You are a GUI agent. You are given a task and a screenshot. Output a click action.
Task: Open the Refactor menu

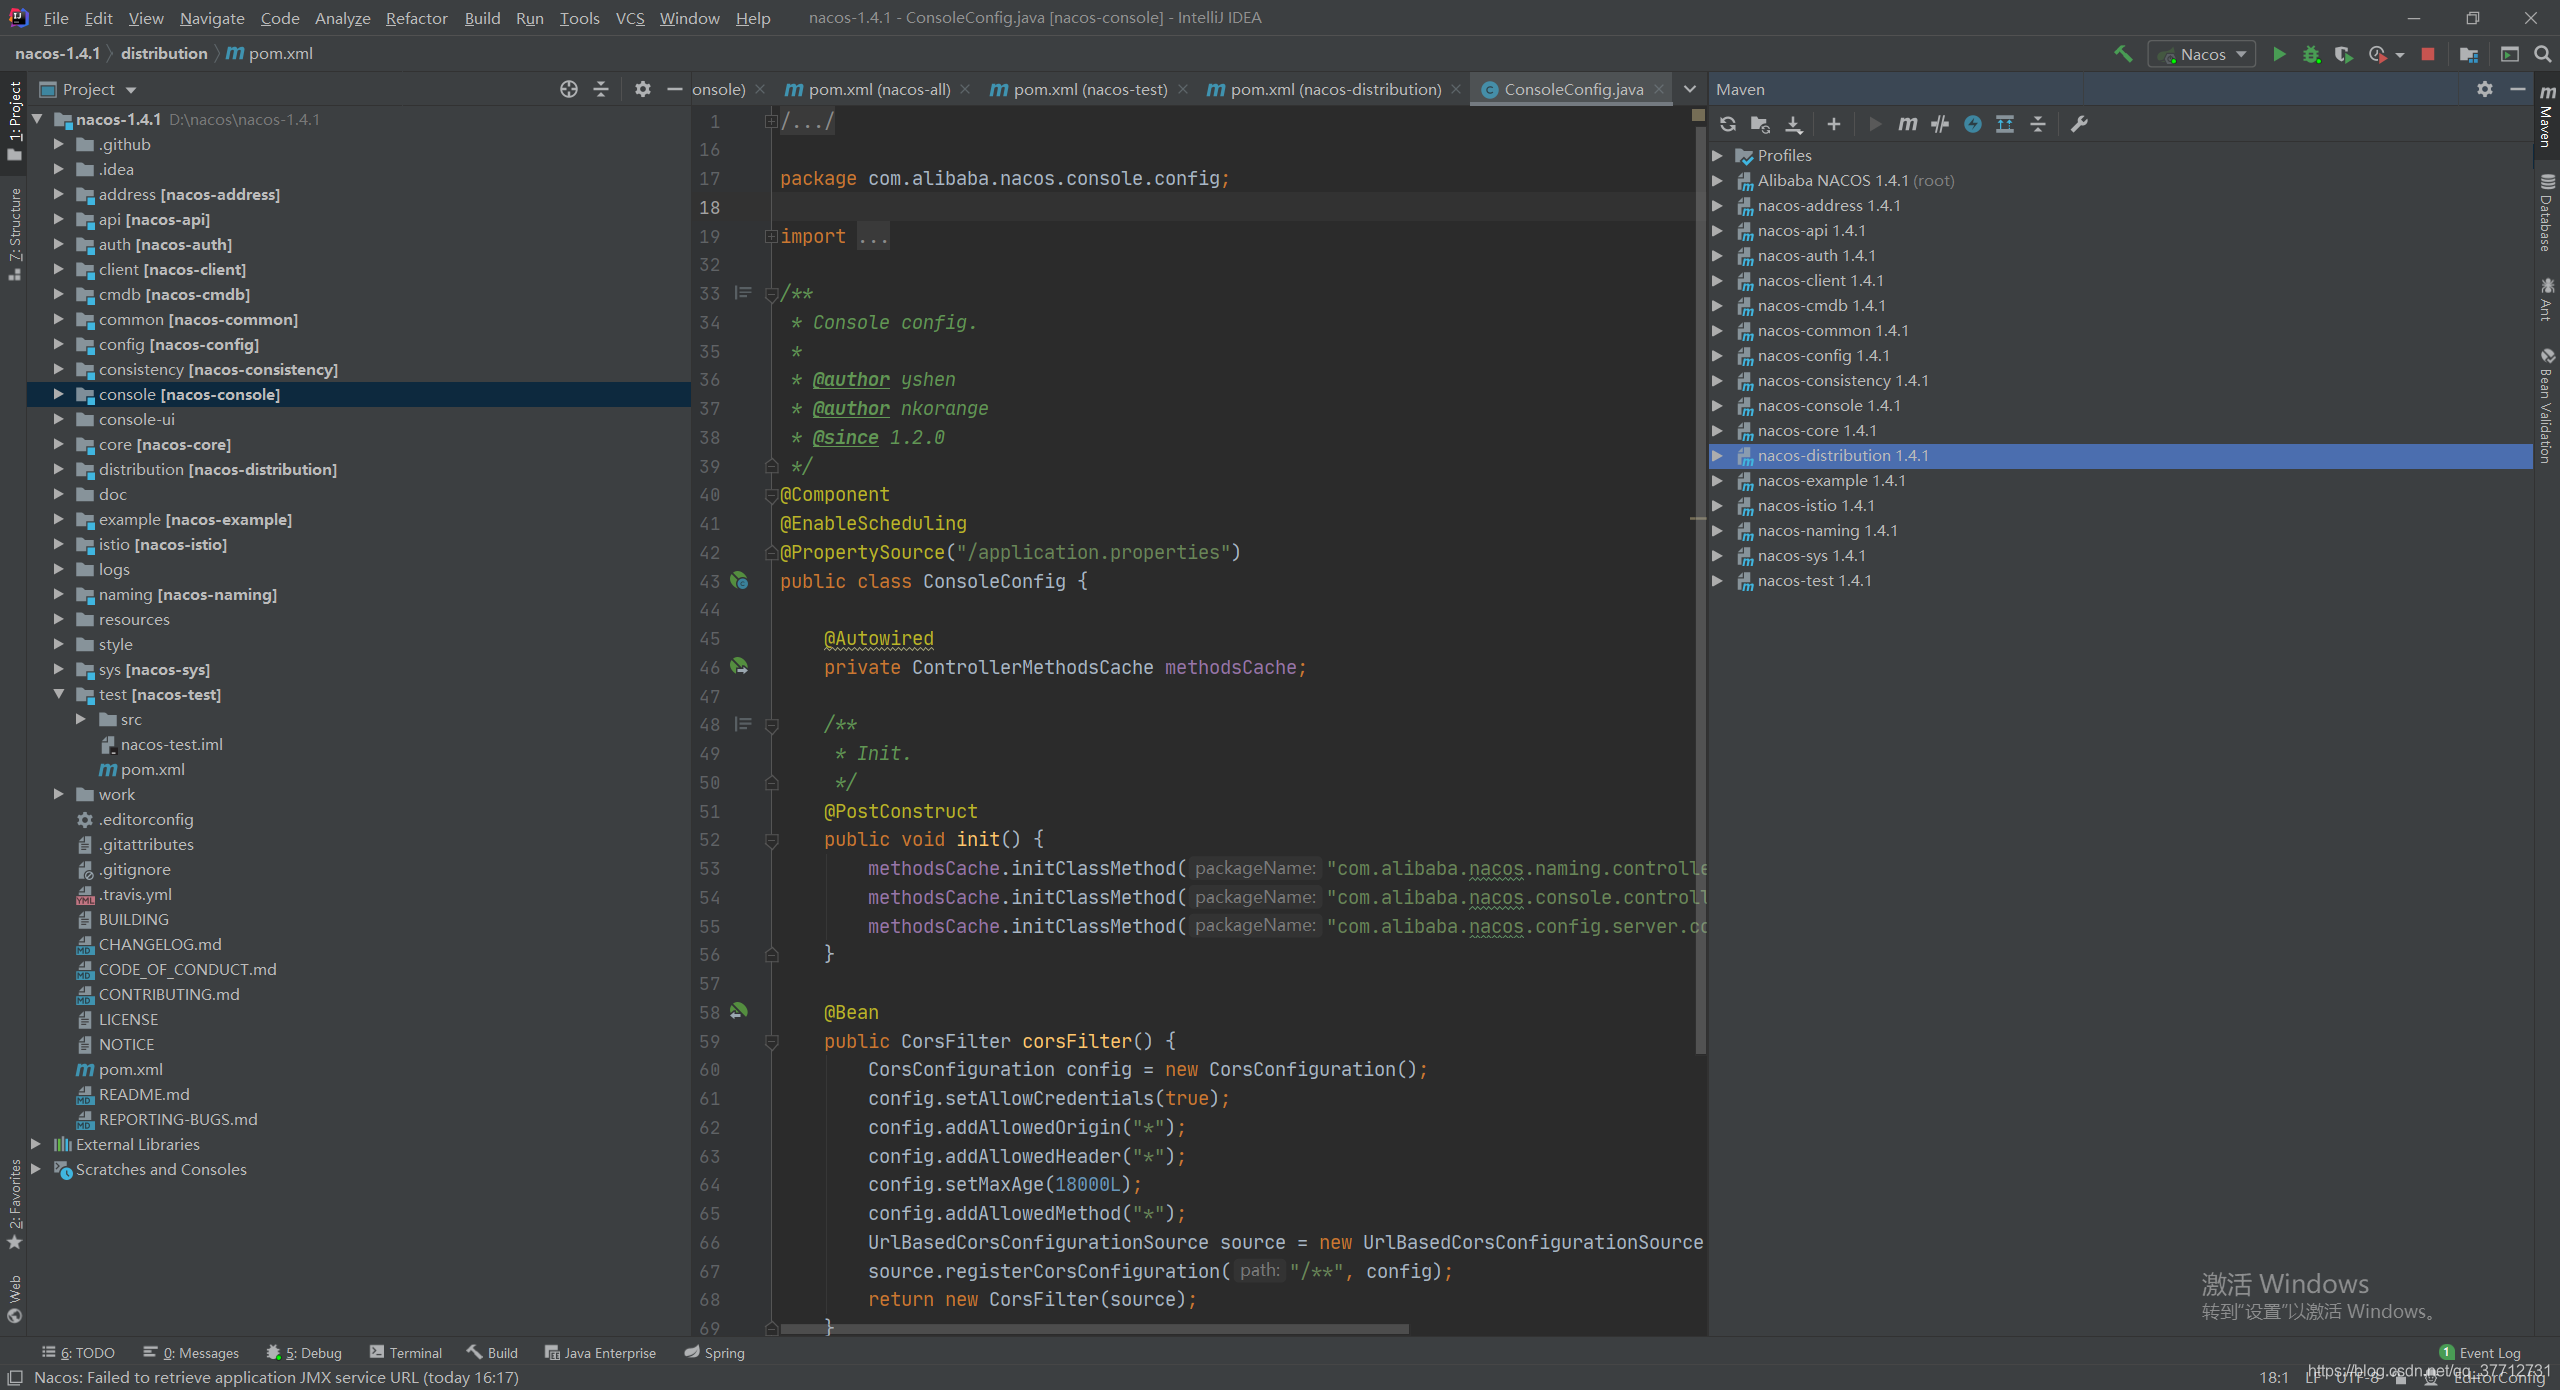[x=416, y=18]
